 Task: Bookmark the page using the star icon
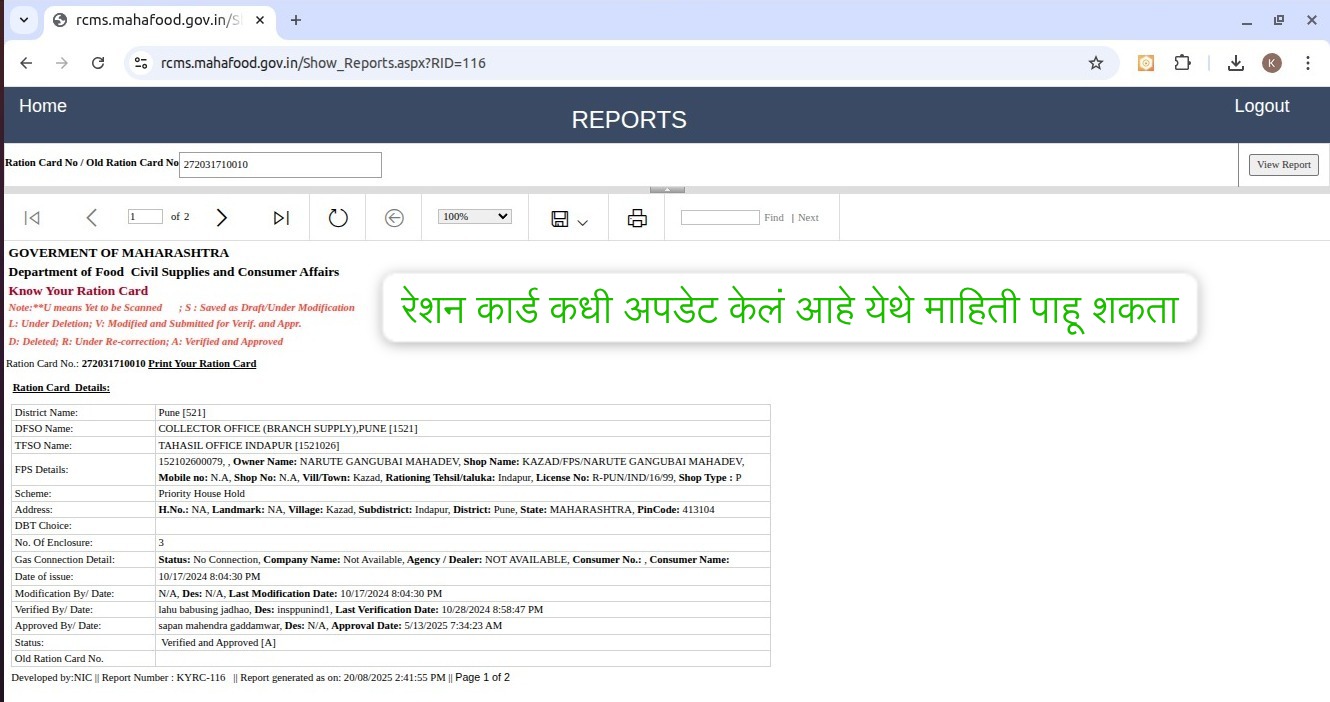click(x=1096, y=62)
